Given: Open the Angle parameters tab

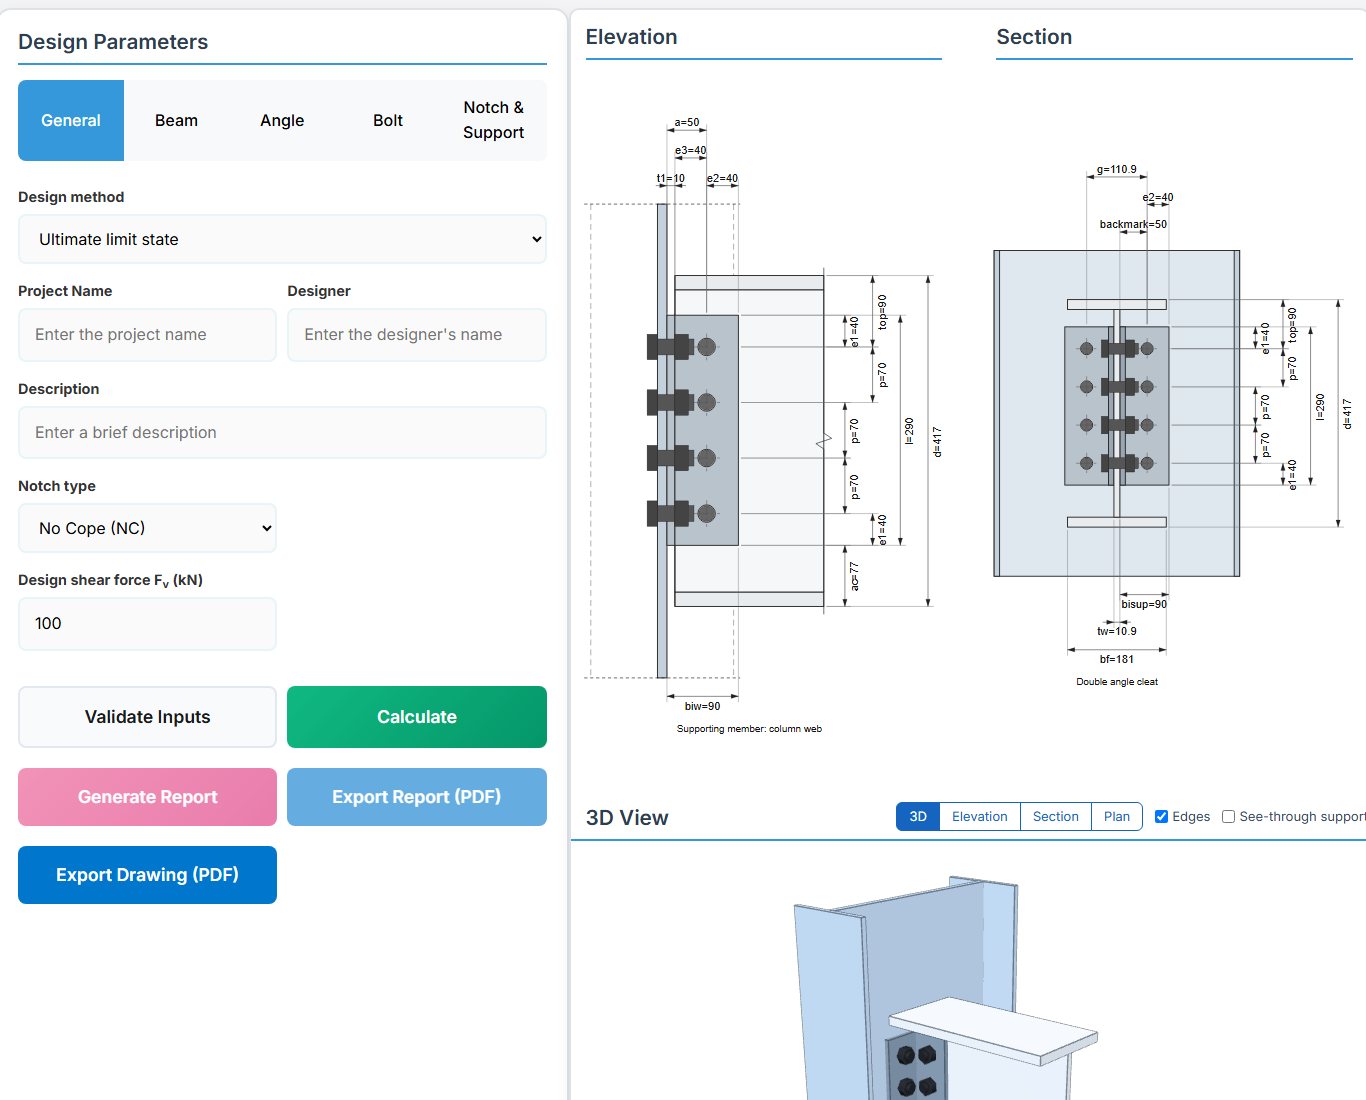Looking at the screenshot, I should click(282, 120).
